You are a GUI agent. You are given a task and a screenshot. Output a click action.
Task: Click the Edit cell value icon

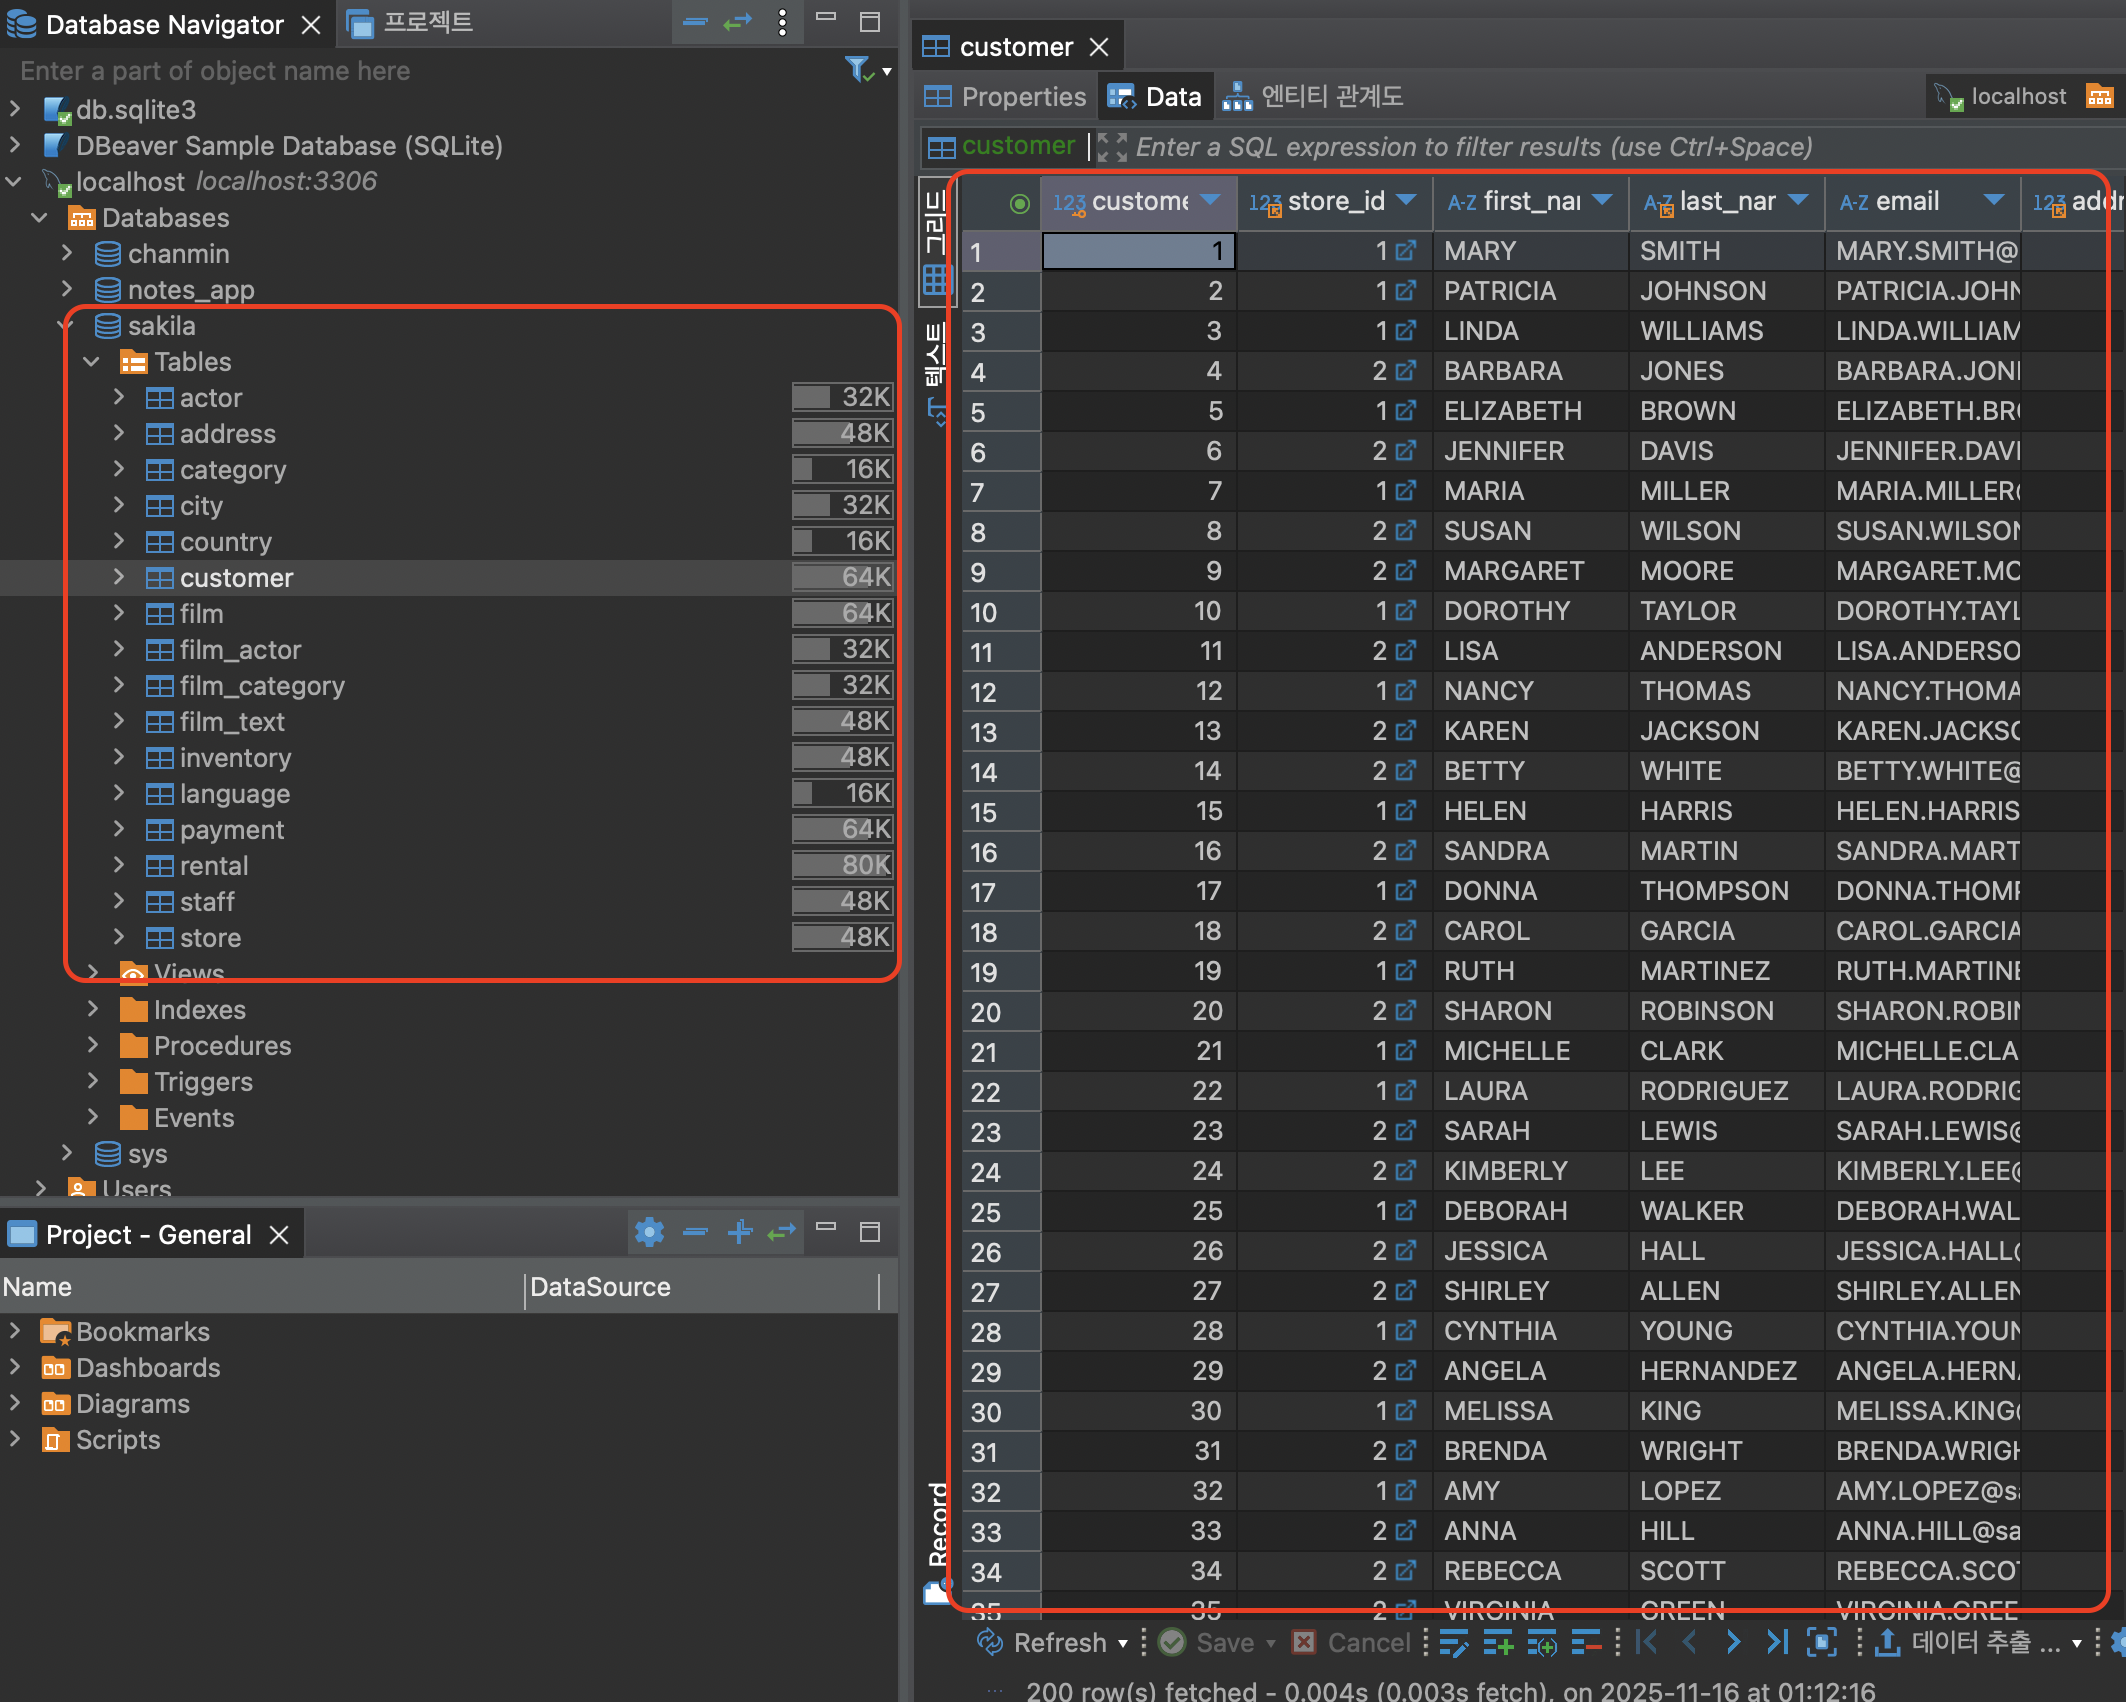(1453, 1643)
